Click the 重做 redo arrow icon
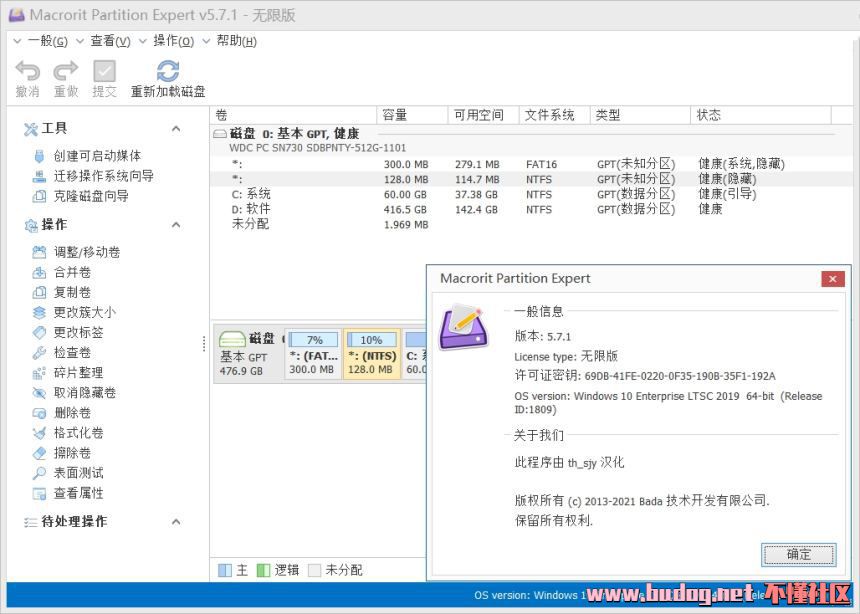This screenshot has height=614, width=860. pyautogui.click(x=66, y=71)
